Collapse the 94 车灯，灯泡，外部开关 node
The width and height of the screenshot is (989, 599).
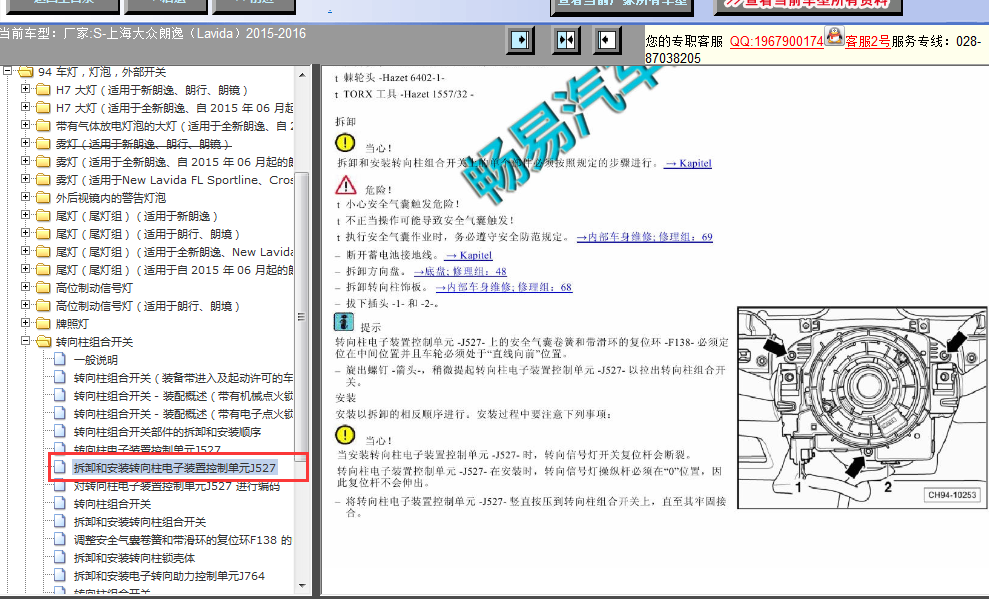8,71
